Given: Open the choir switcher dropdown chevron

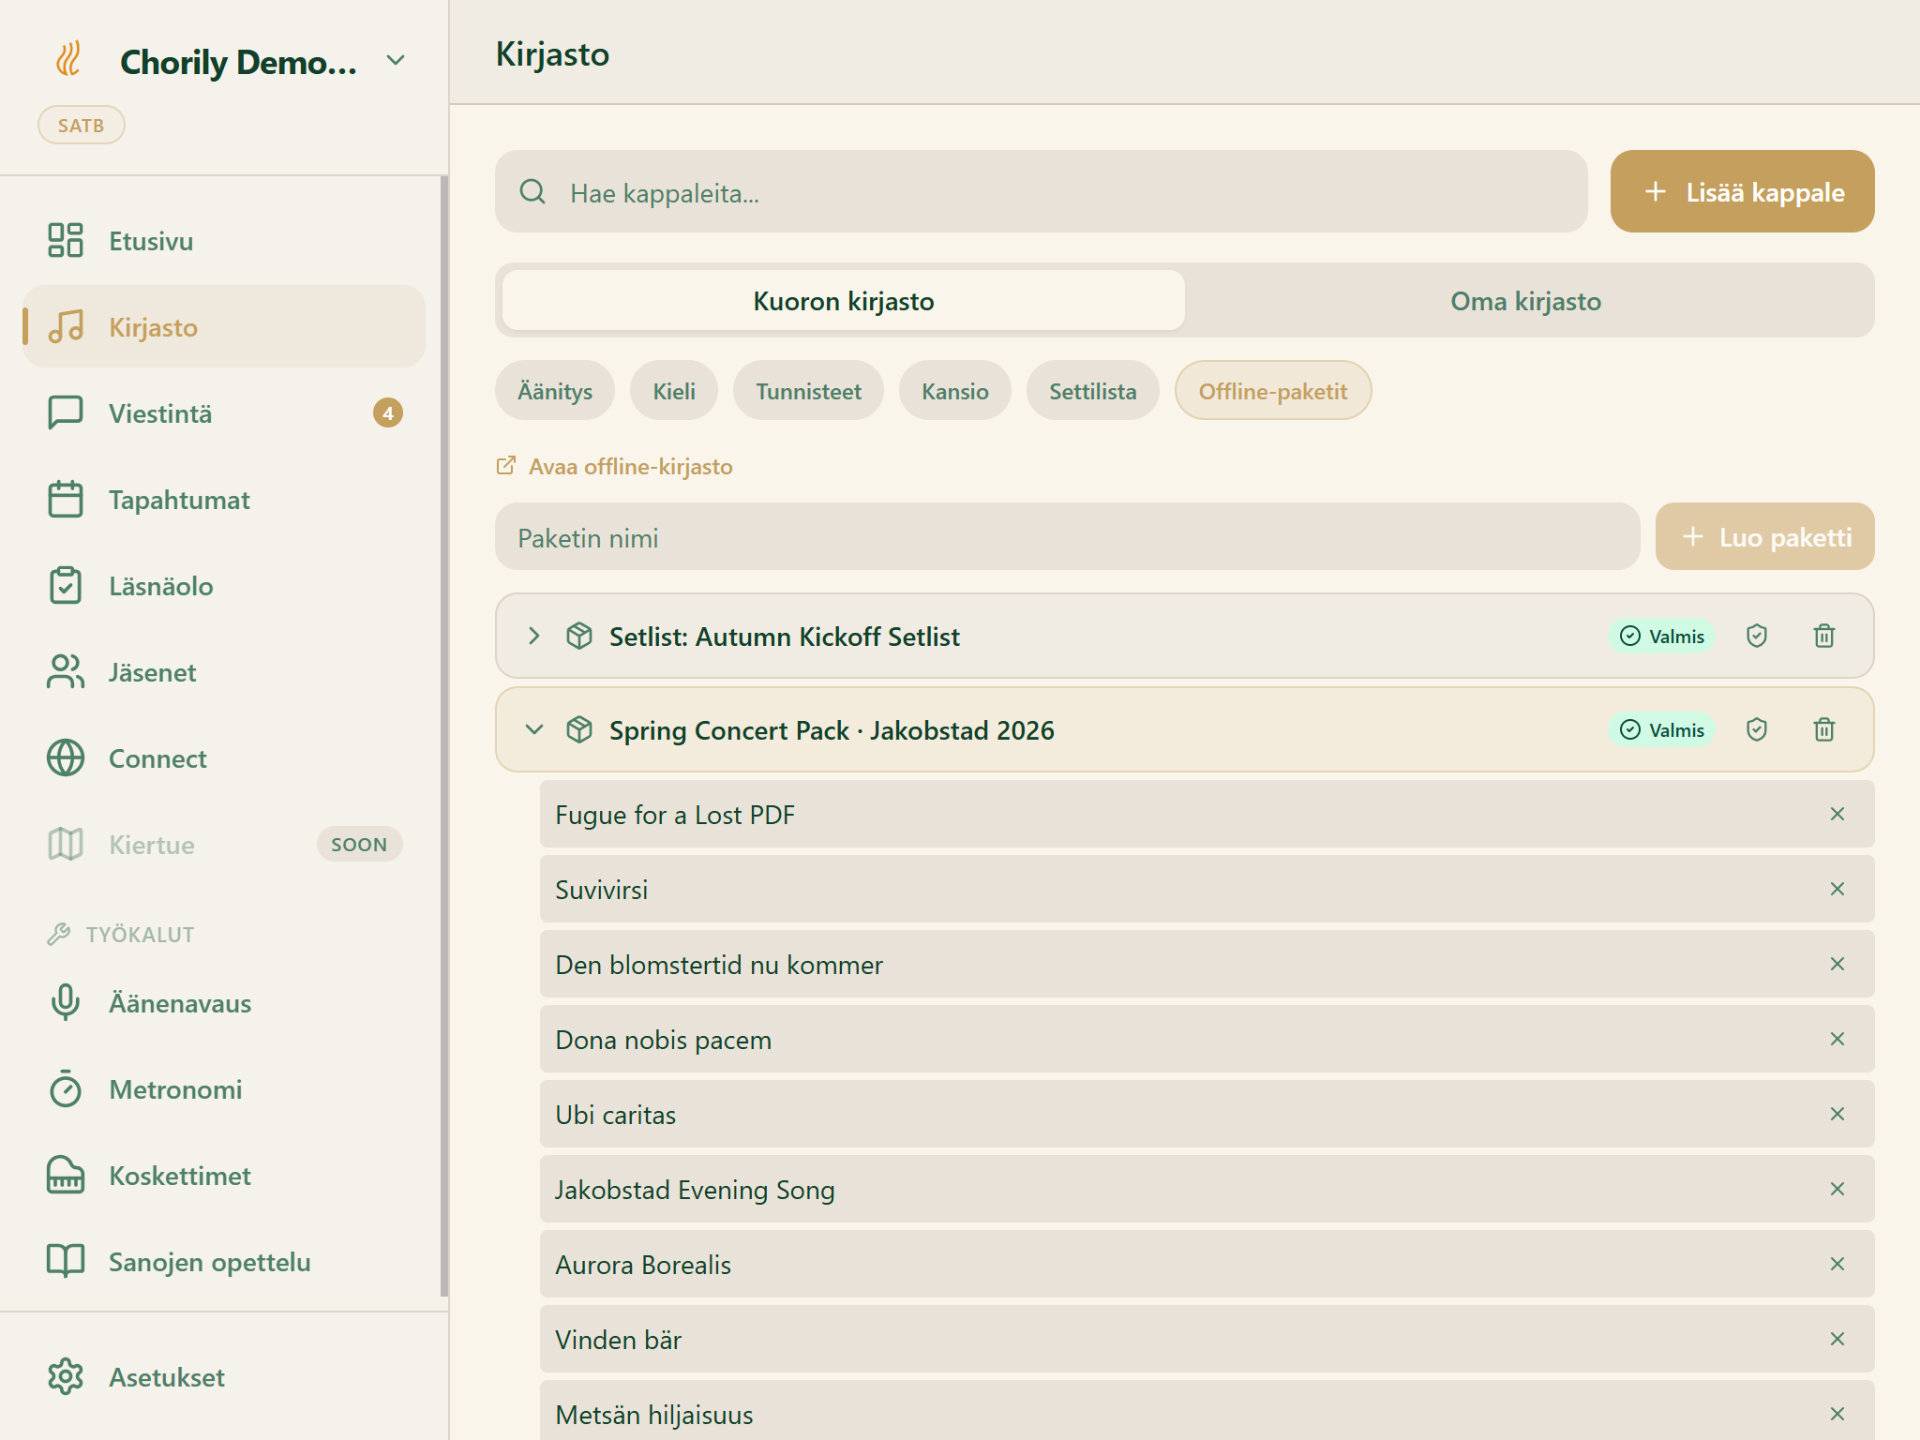Looking at the screenshot, I should [396, 60].
